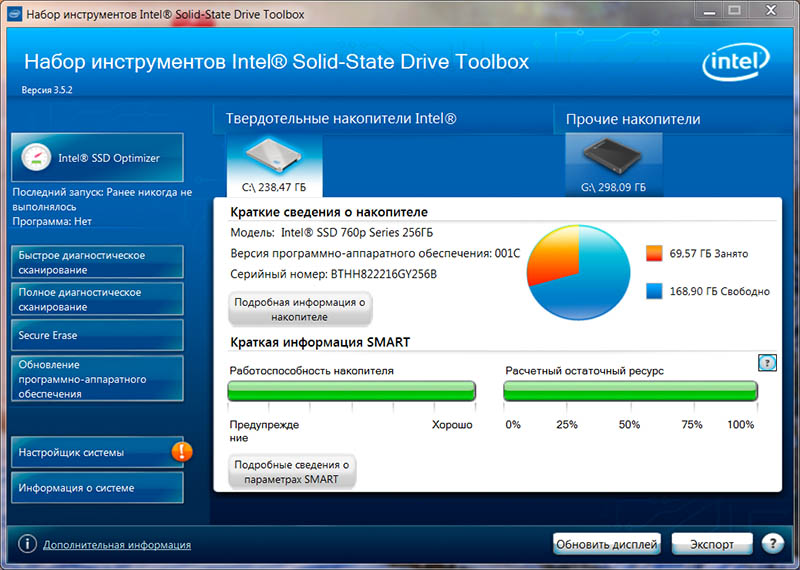Open Информация о системе
Screen dimensions: 800x570
[x=97, y=488]
